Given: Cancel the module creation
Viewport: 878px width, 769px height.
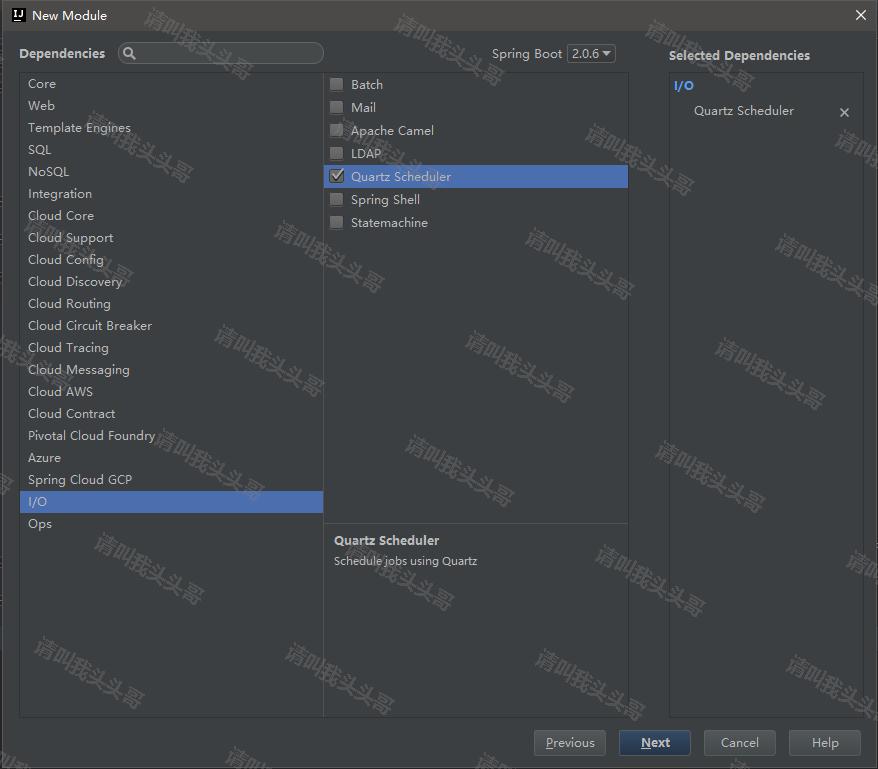Looking at the screenshot, I should pyautogui.click(x=740, y=743).
